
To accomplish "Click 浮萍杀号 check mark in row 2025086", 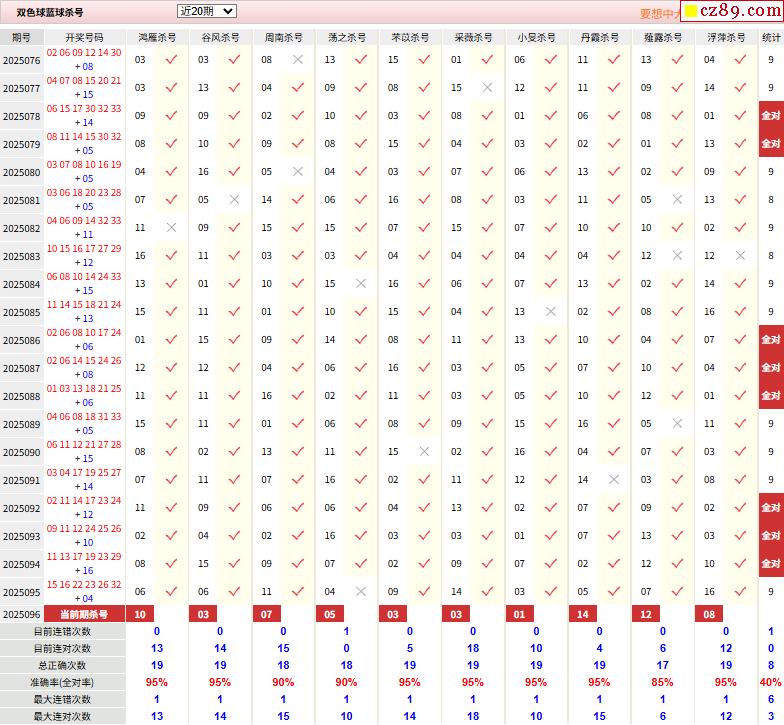I will 740,340.
